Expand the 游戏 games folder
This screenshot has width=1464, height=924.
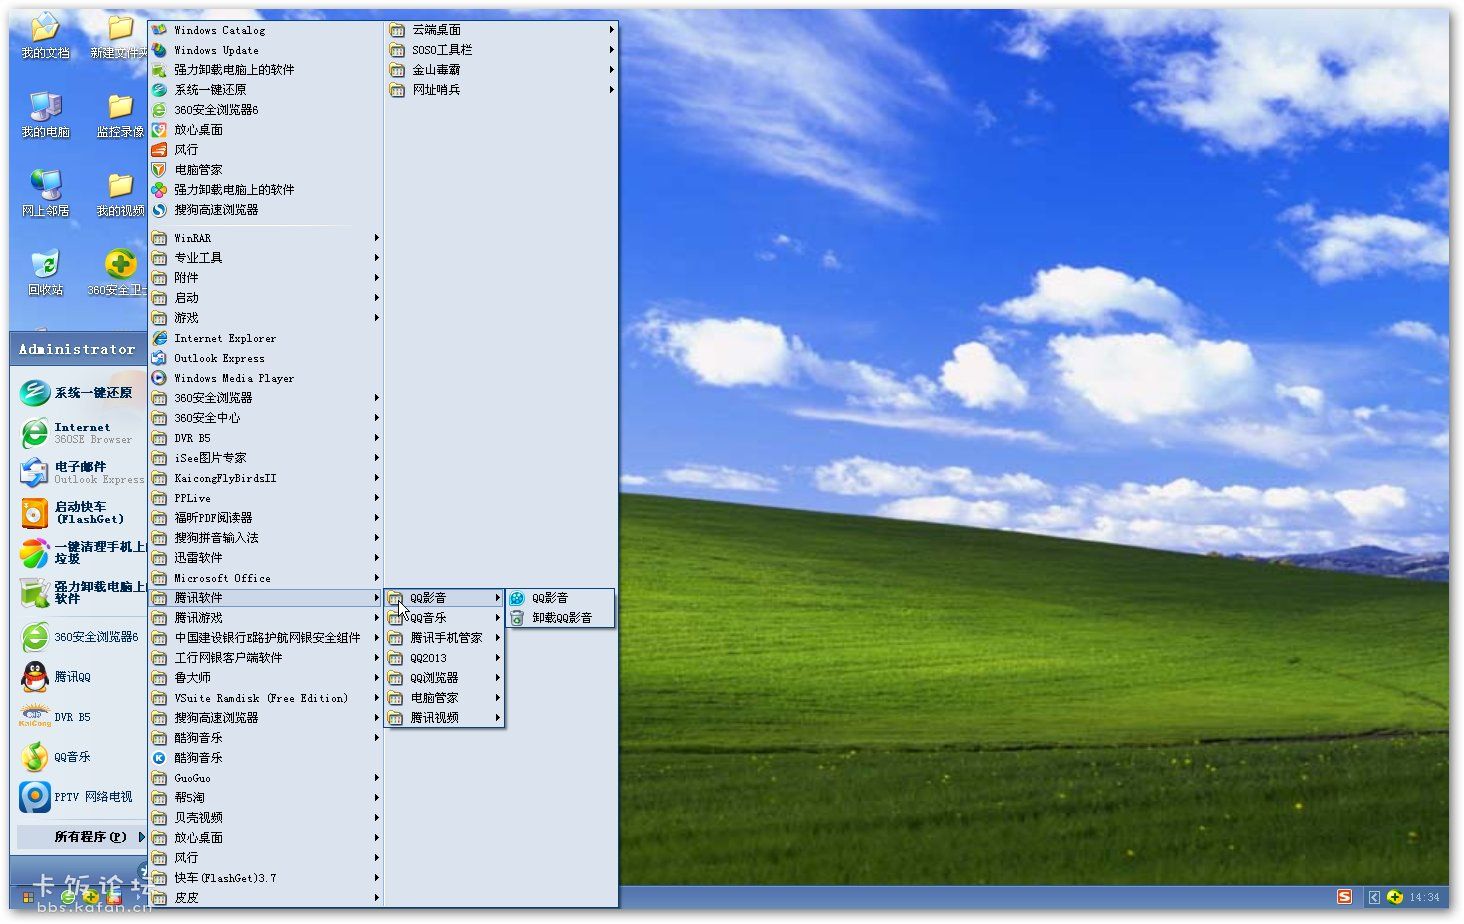tap(266, 318)
